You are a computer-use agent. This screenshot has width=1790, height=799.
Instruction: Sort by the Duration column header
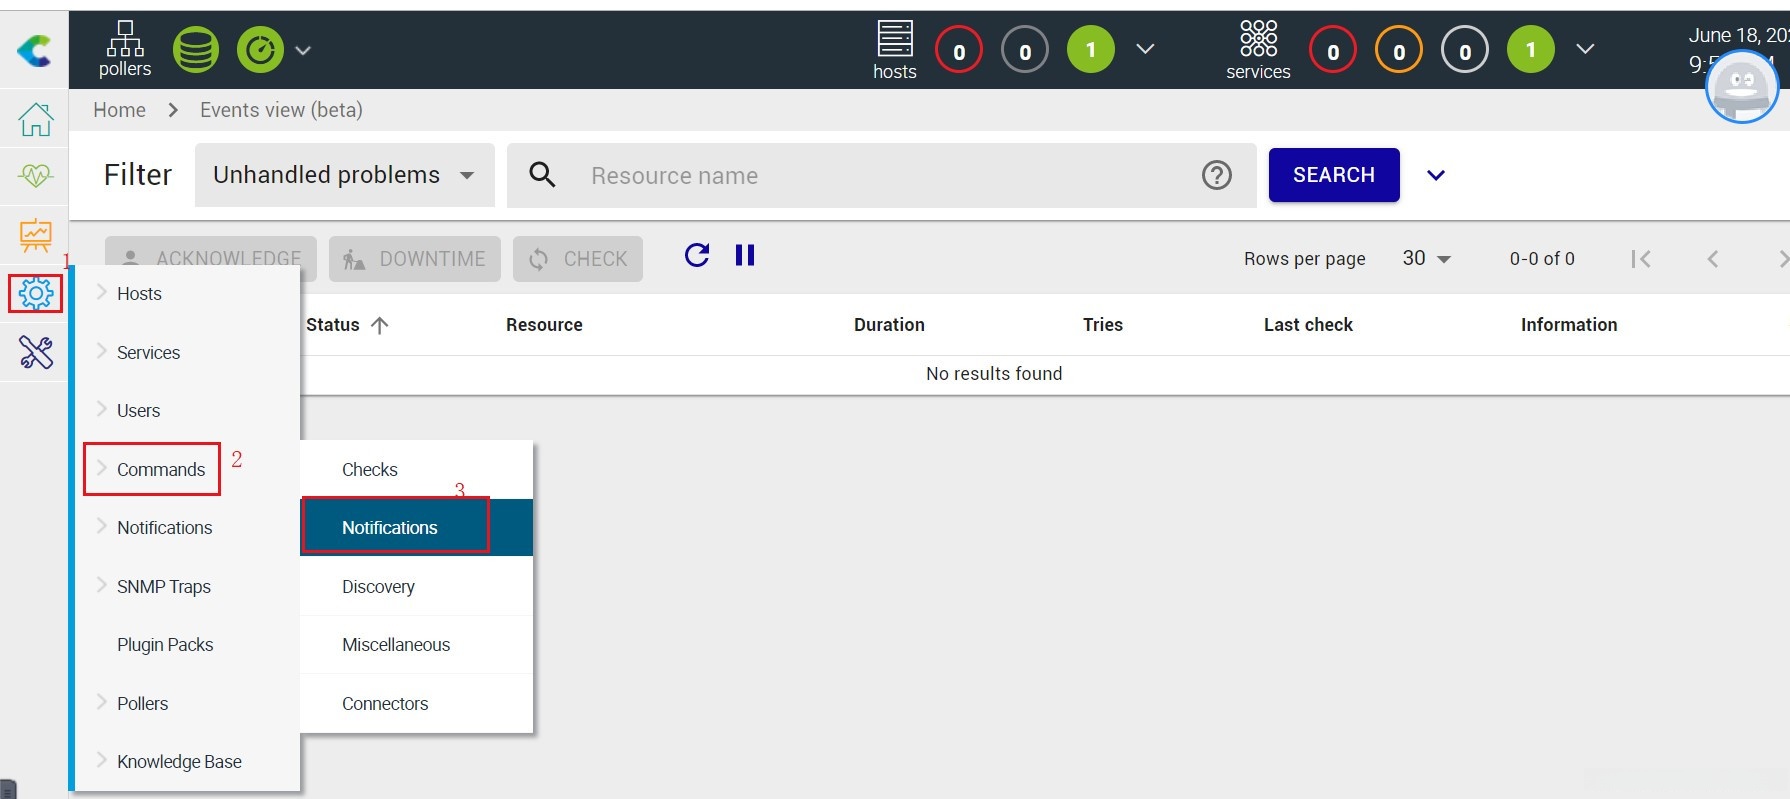[x=889, y=325]
